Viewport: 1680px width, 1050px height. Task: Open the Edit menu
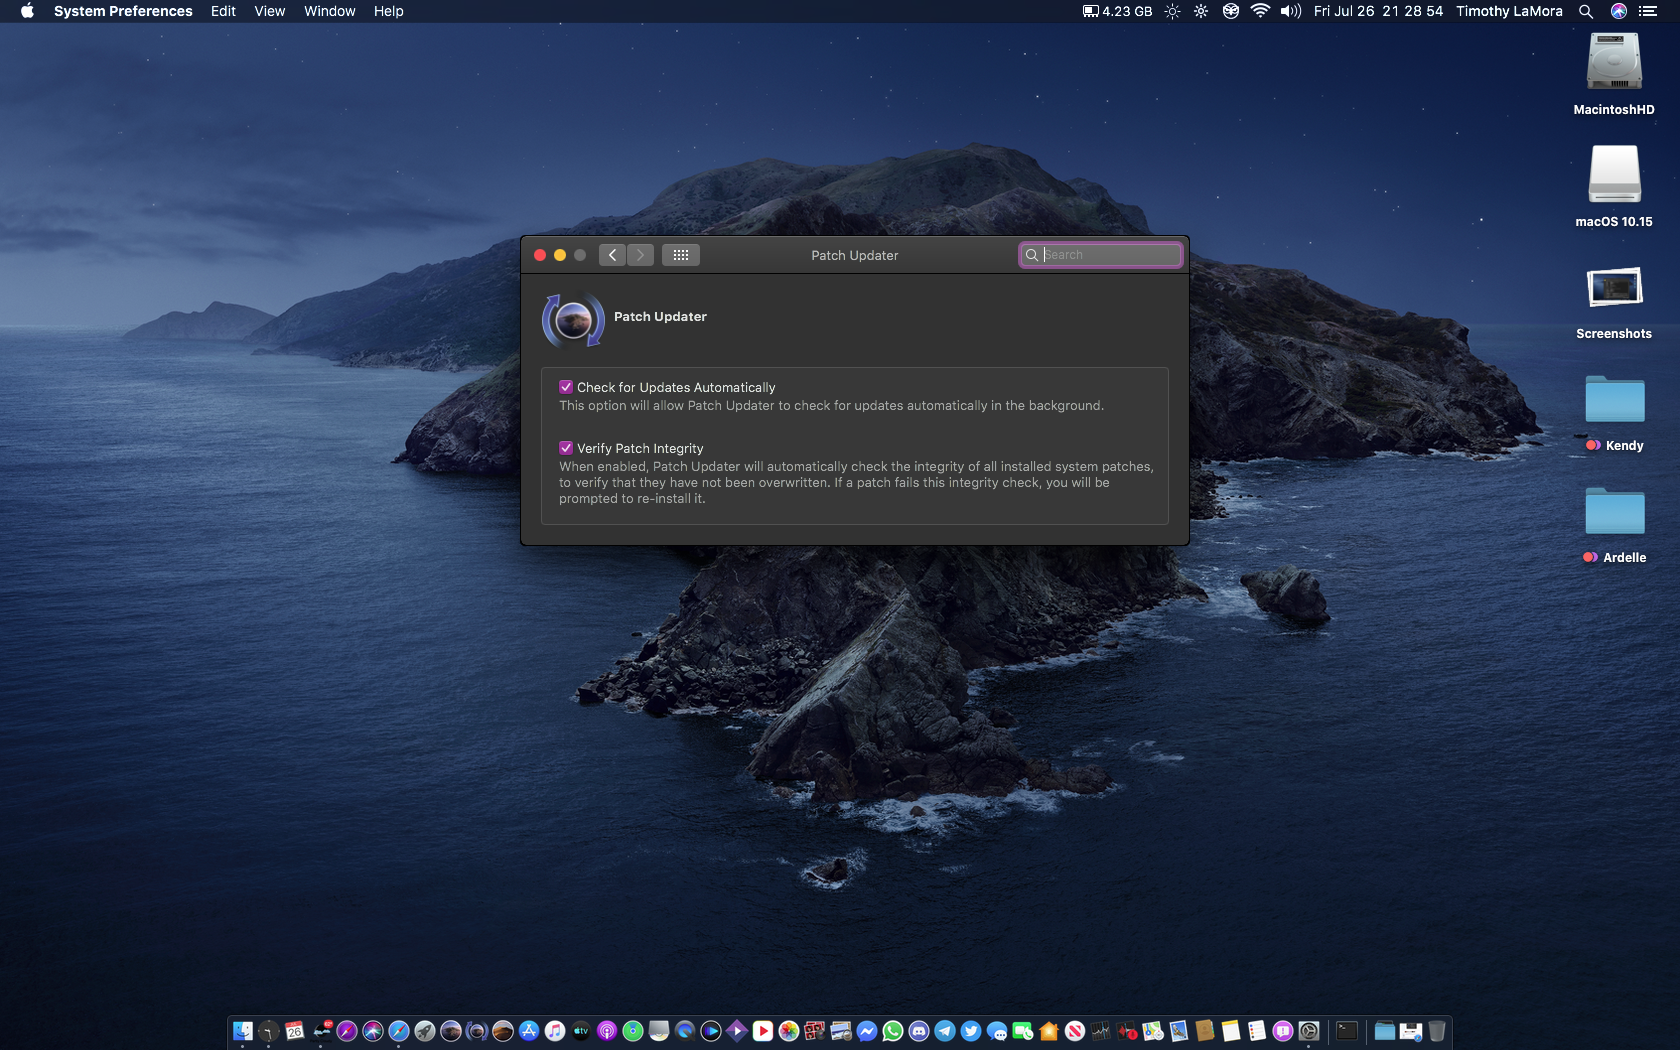pyautogui.click(x=223, y=11)
